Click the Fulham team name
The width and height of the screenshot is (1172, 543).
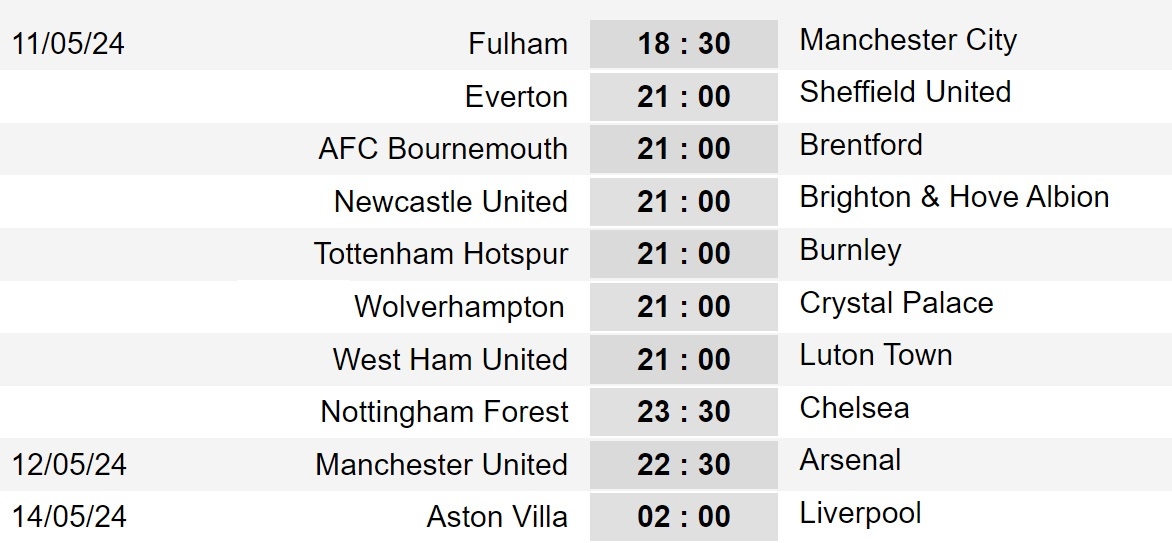518,43
